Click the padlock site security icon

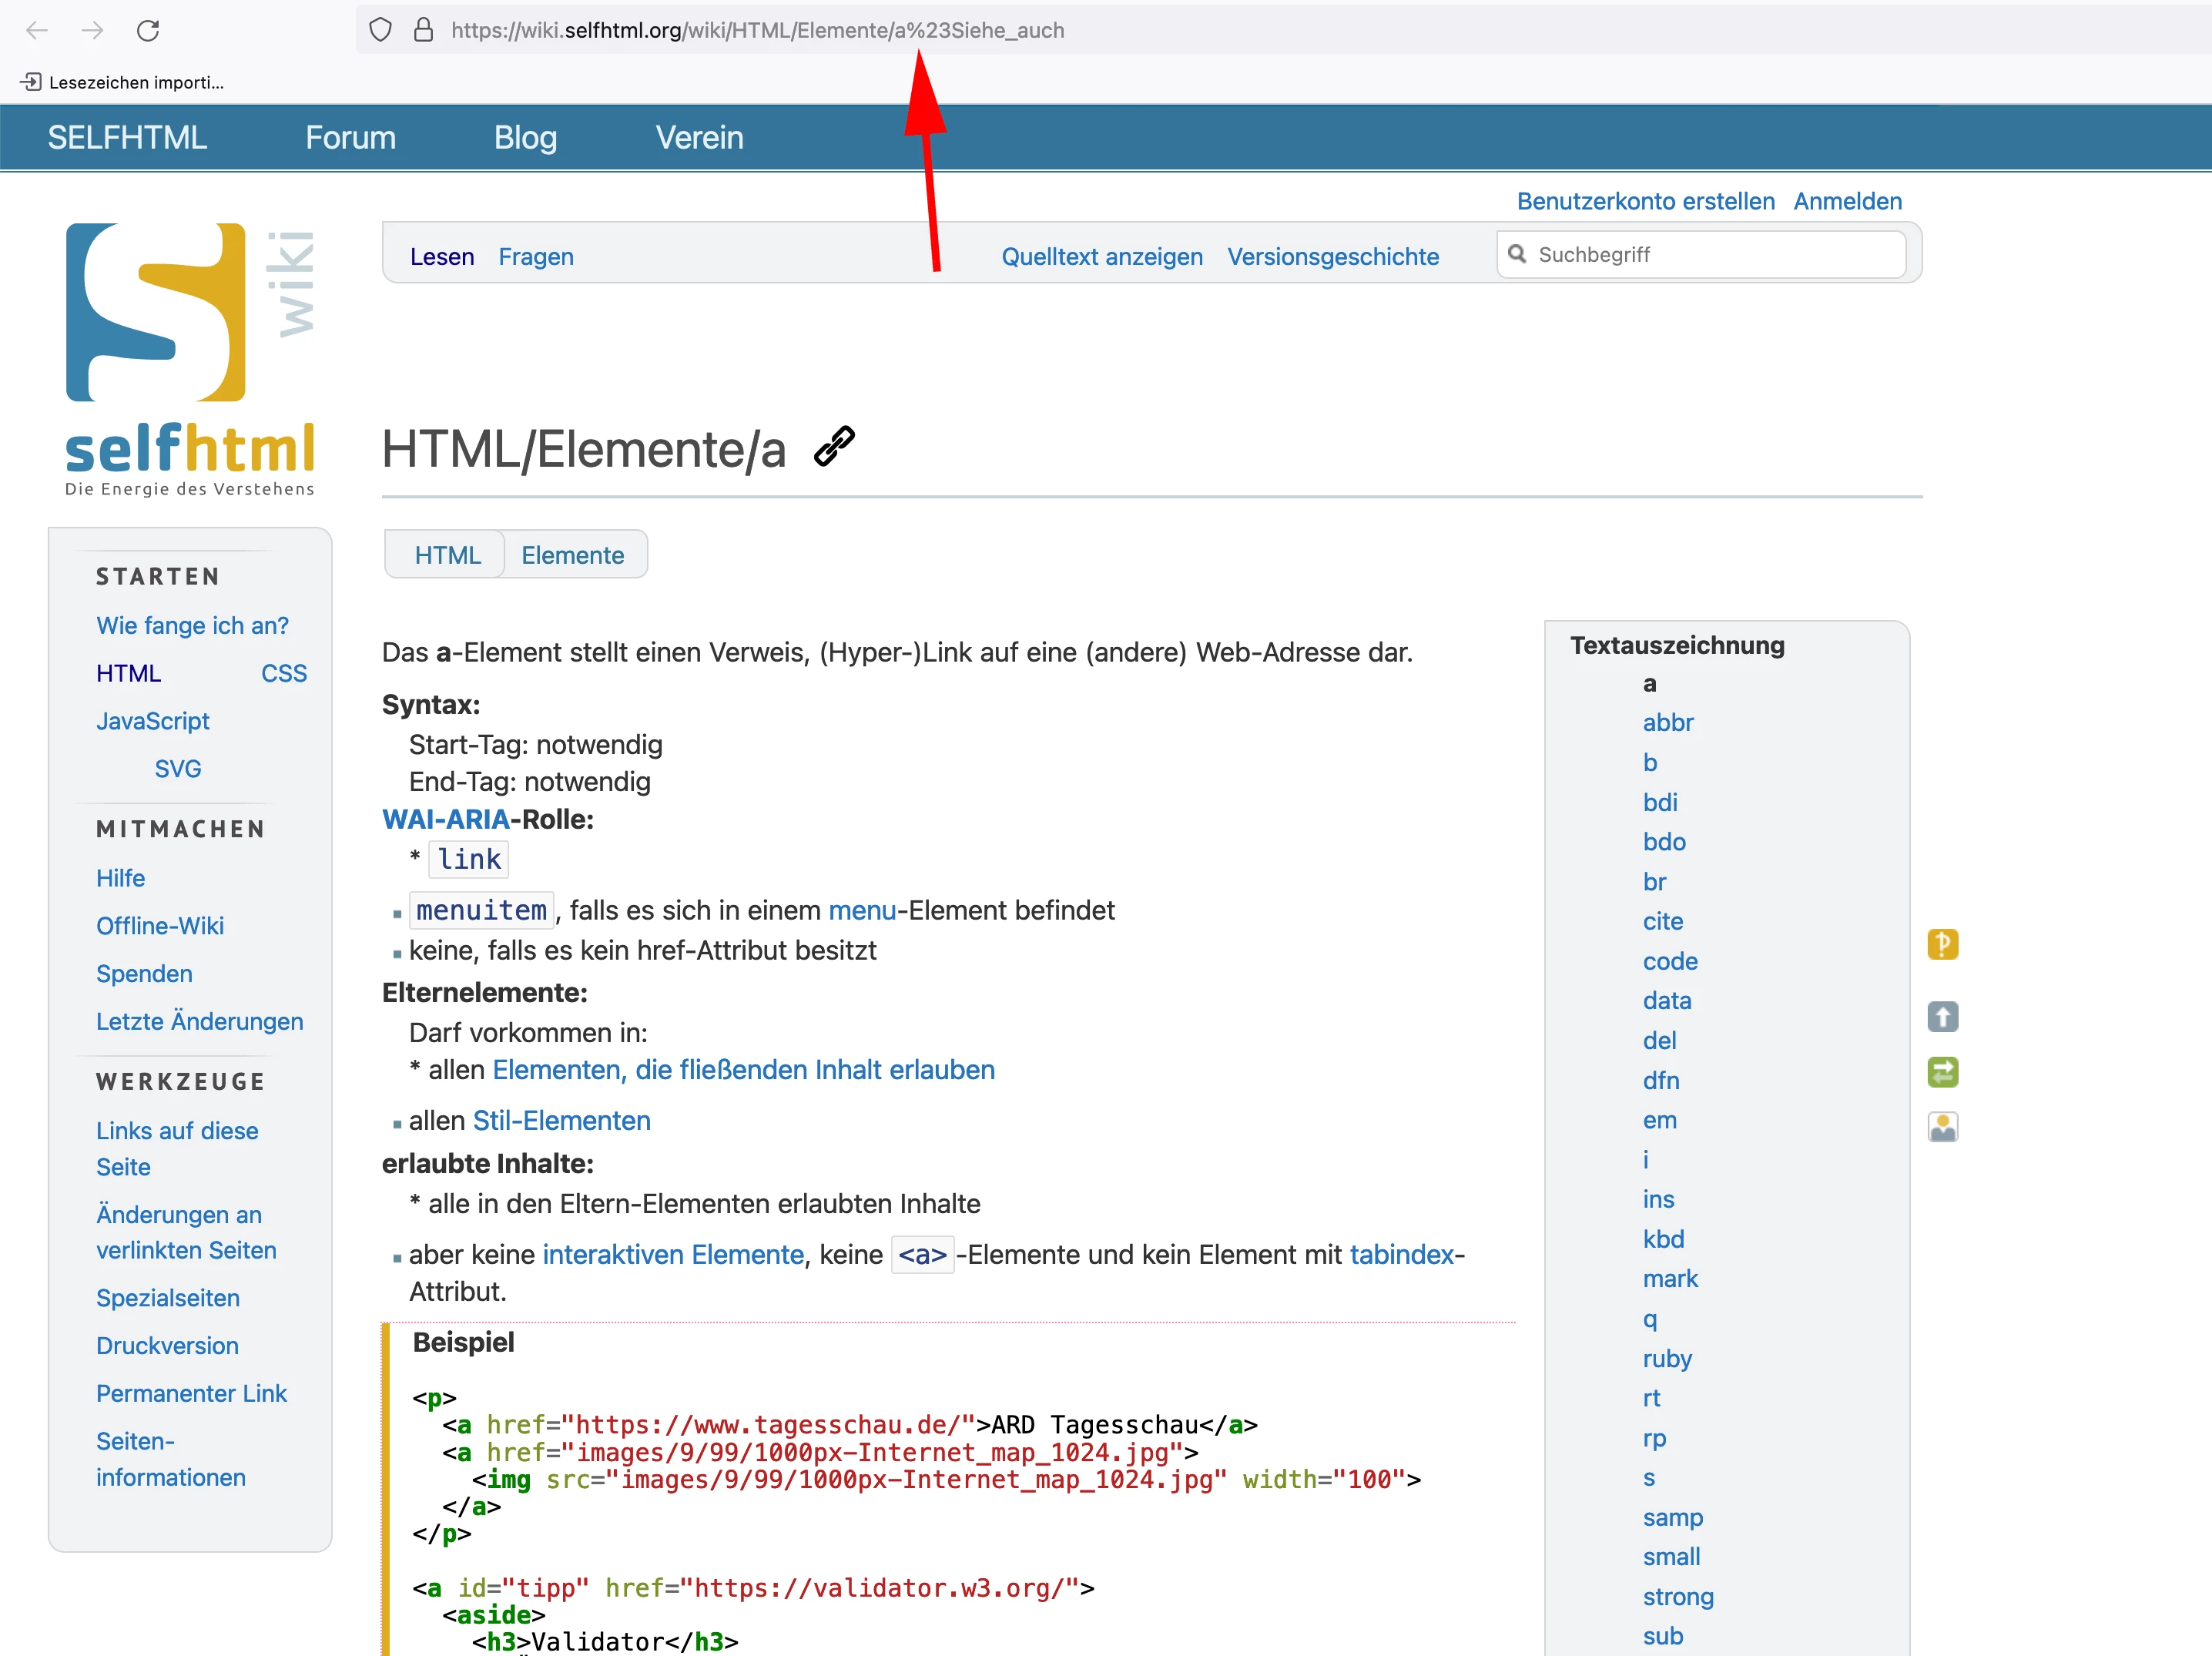tap(423, 30)
